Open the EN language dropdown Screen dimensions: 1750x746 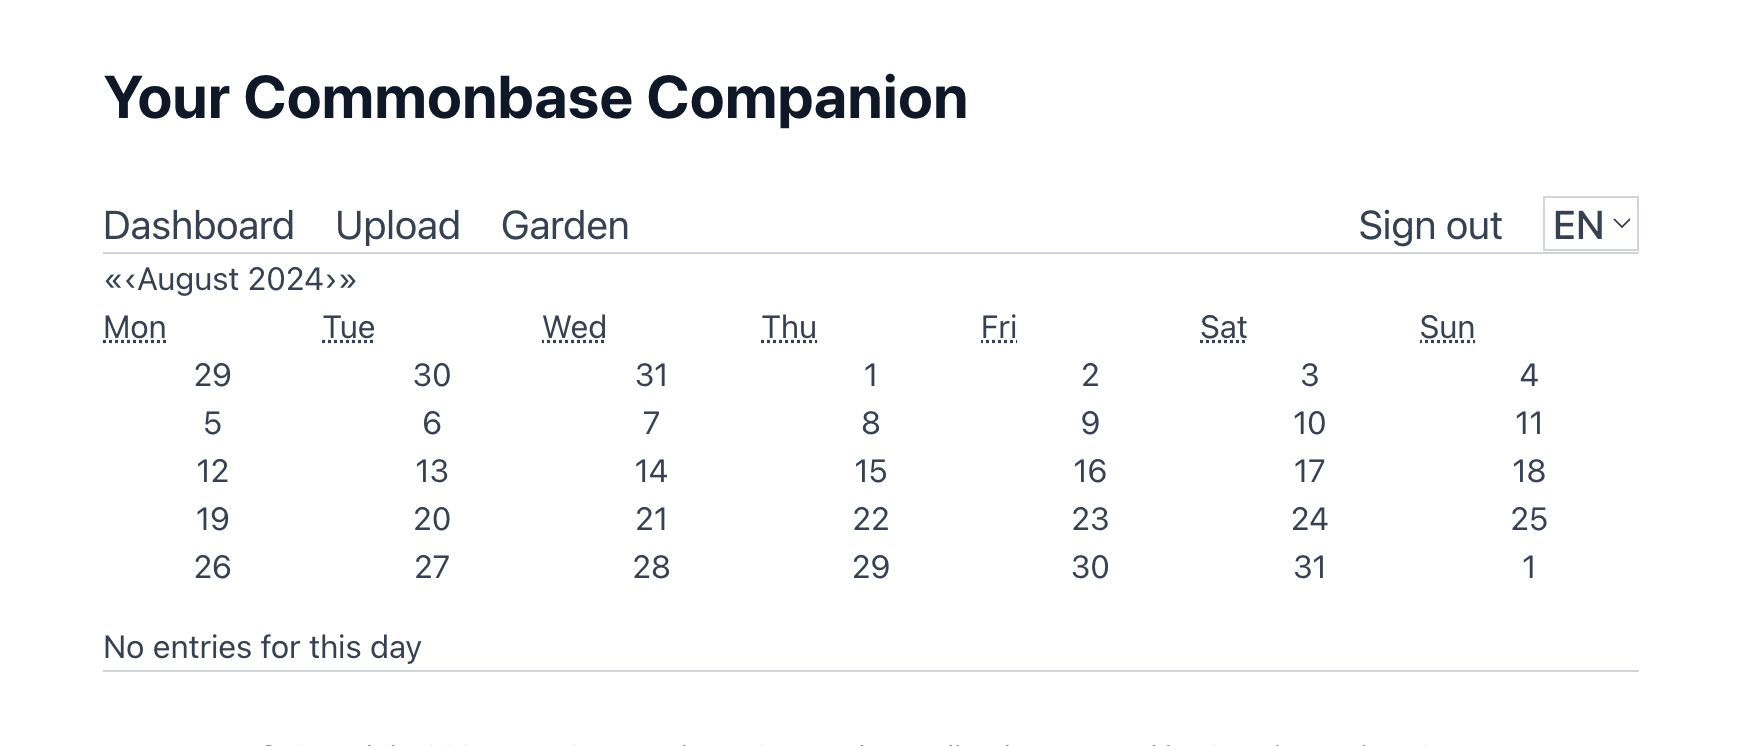1590,225
